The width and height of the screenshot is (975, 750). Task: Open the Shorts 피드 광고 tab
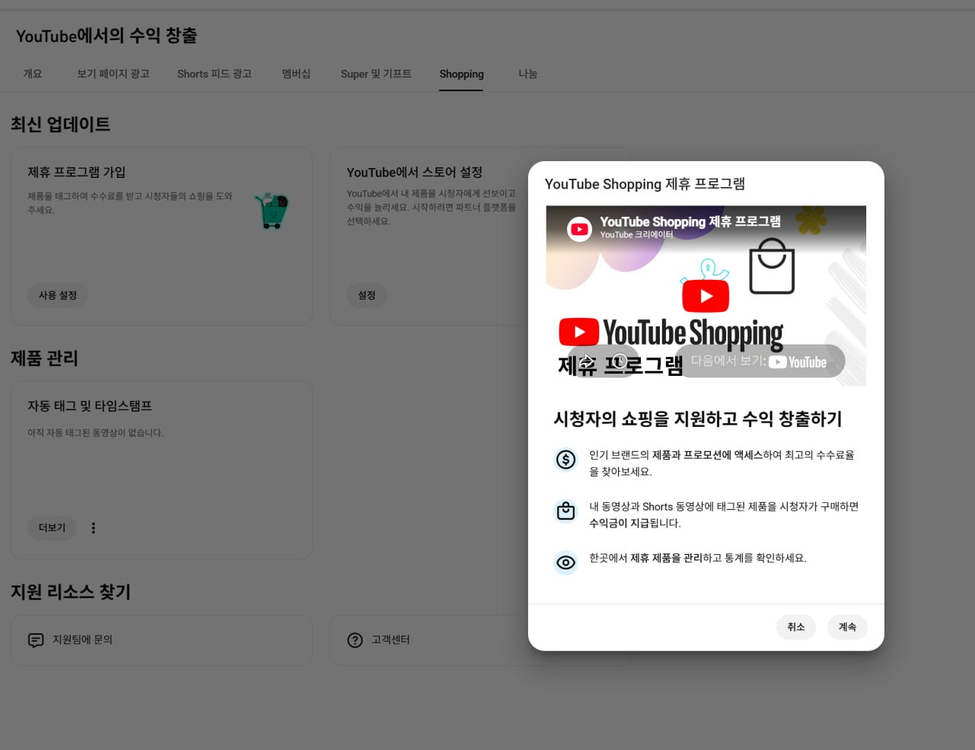[x=213, y=74]
